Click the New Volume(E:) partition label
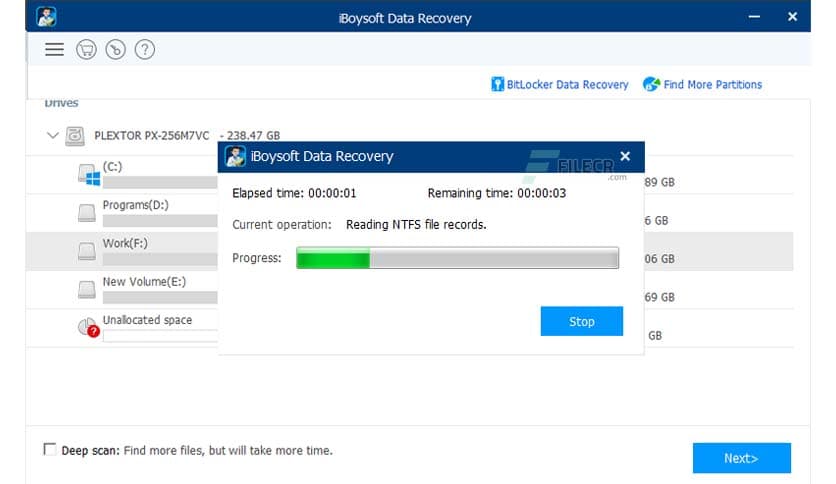This screenshot has width=836, height=484. [x=144, y=282]
